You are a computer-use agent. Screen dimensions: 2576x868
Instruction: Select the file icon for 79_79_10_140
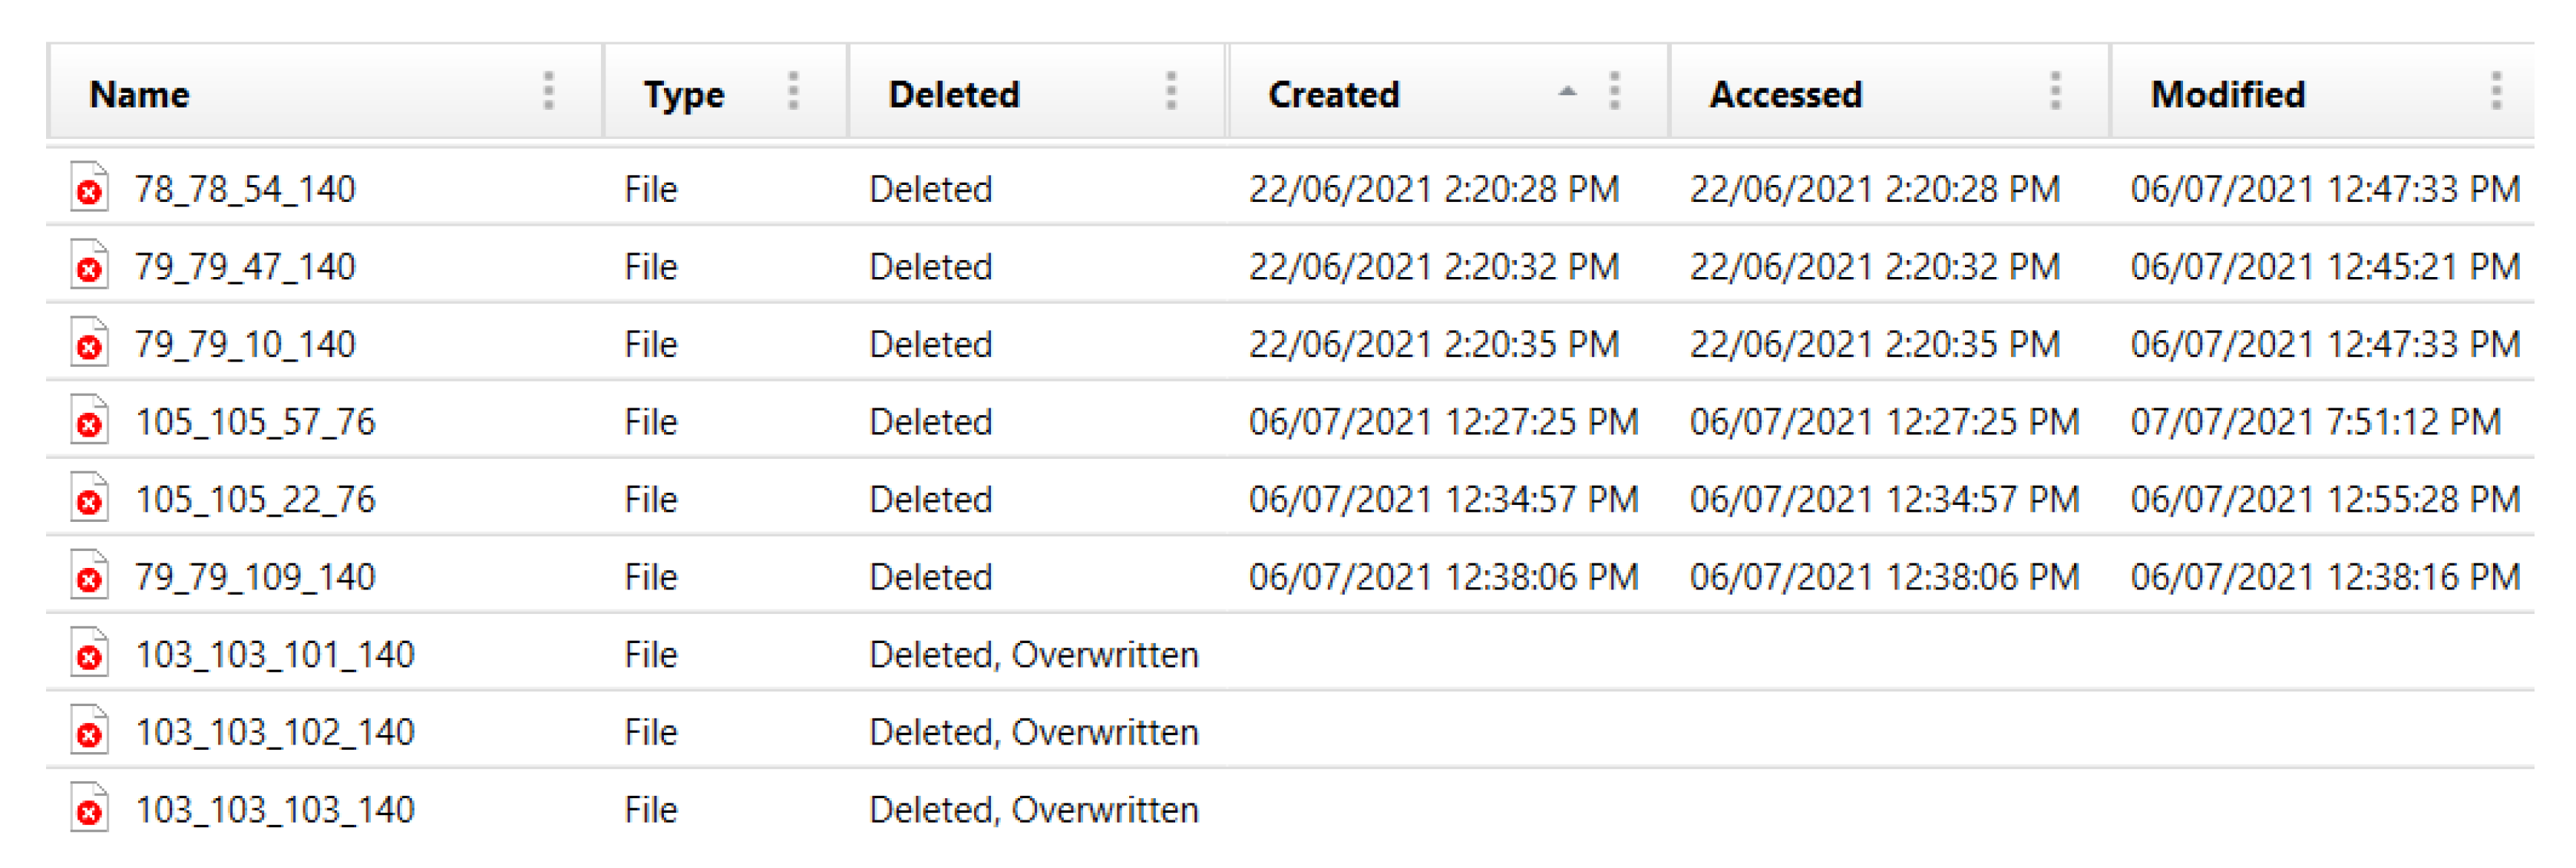tap(89, 343)
